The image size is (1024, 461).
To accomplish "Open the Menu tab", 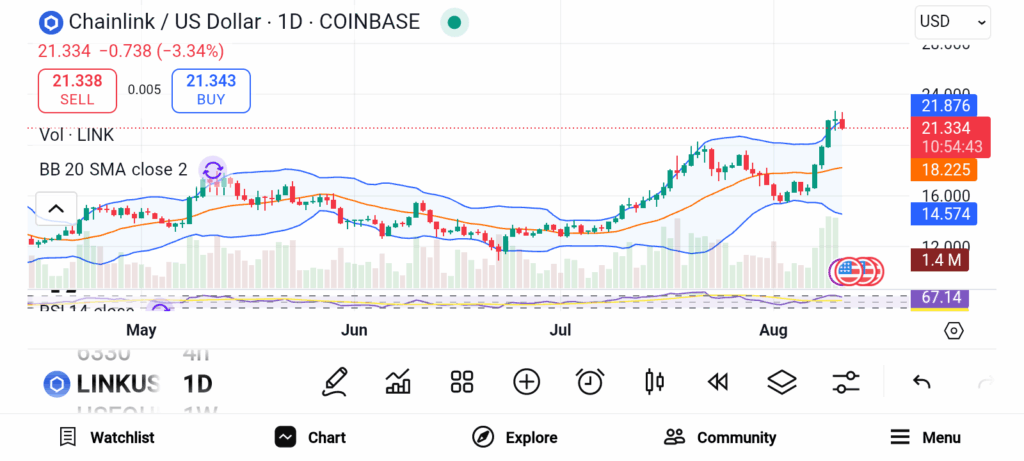I will tap(925, 437).
